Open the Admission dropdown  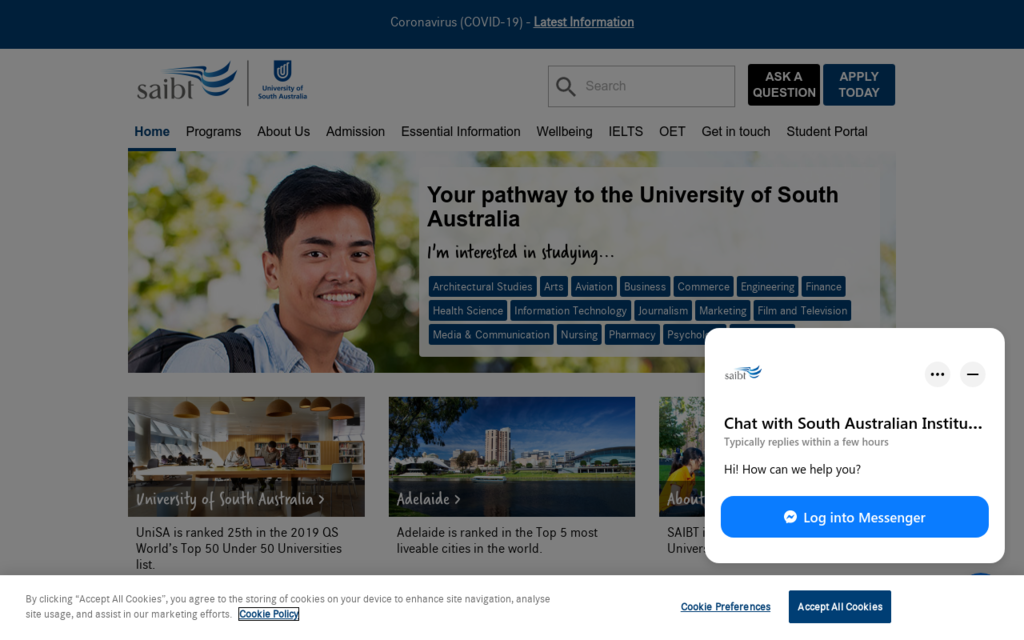point(355,131)
